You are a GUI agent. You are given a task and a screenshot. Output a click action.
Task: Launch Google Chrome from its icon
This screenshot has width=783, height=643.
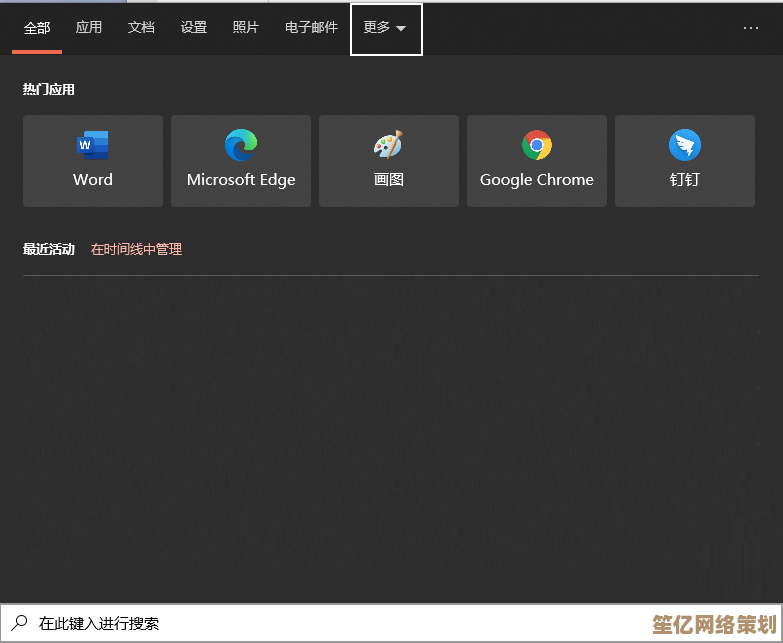point(537,146)
